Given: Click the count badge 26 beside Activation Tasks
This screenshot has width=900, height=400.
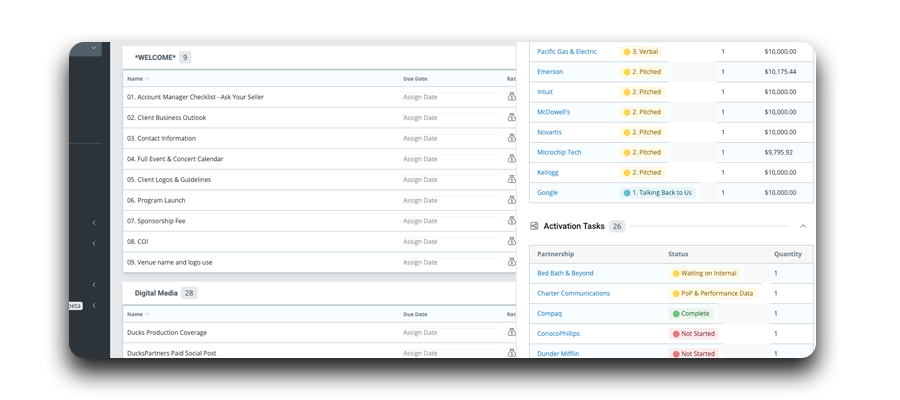Looking at the screenshot, I should (616, 226).
